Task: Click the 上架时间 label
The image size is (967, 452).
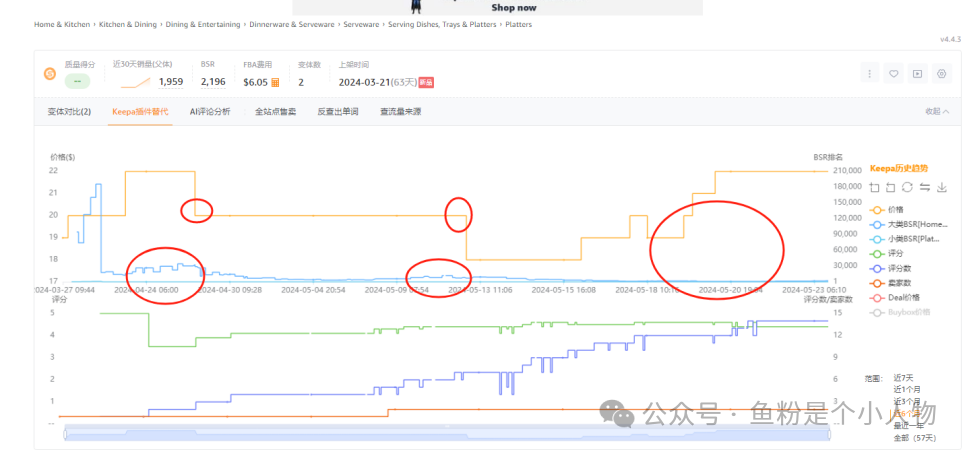Action: [x=354, y=64]
